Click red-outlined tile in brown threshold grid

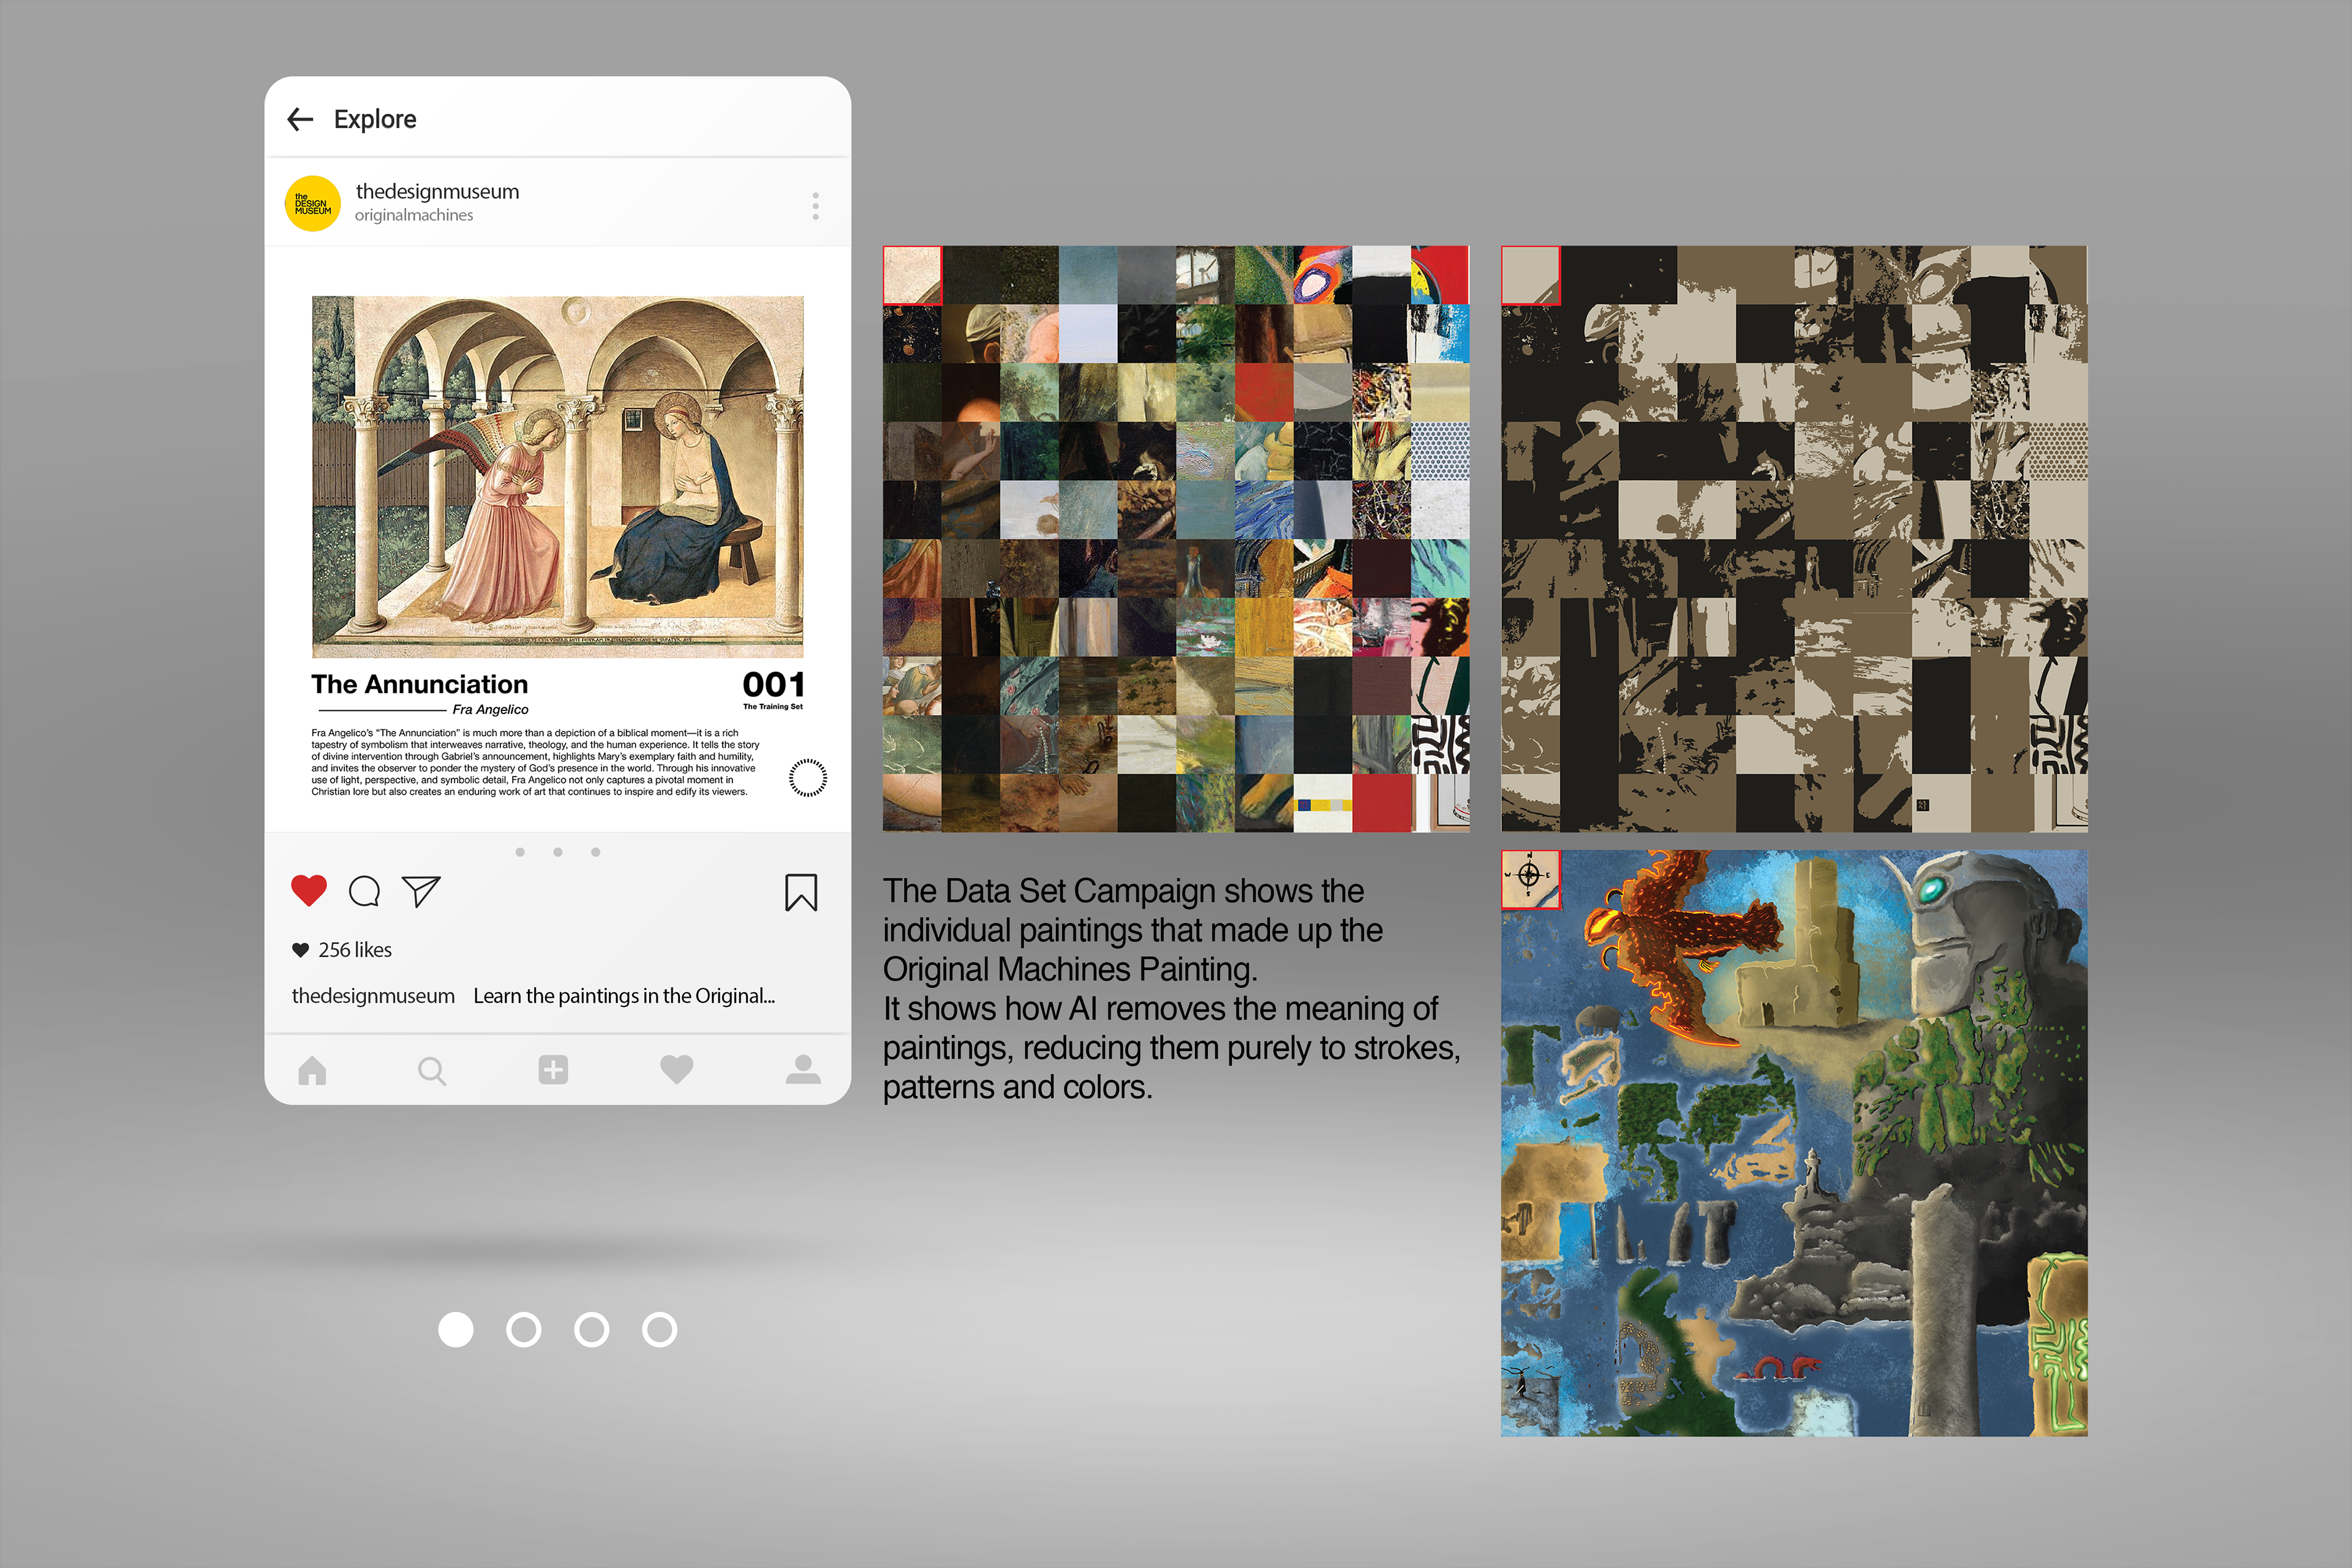tap(1530, 275)
